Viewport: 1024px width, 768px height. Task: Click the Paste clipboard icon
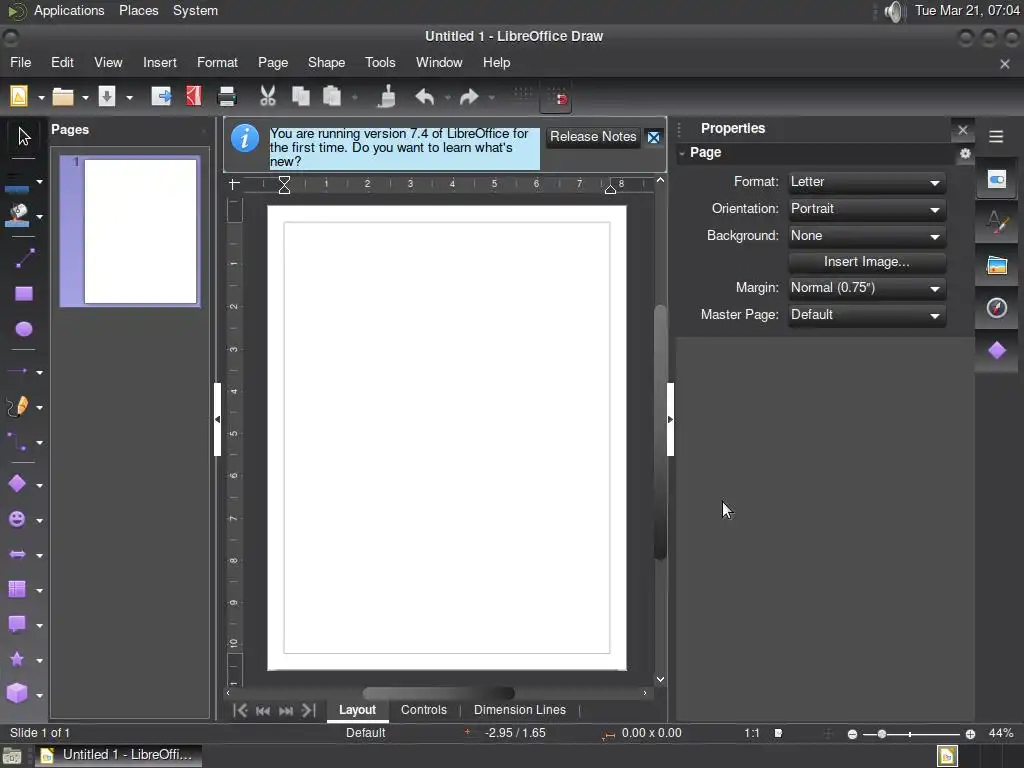(332, 97)
